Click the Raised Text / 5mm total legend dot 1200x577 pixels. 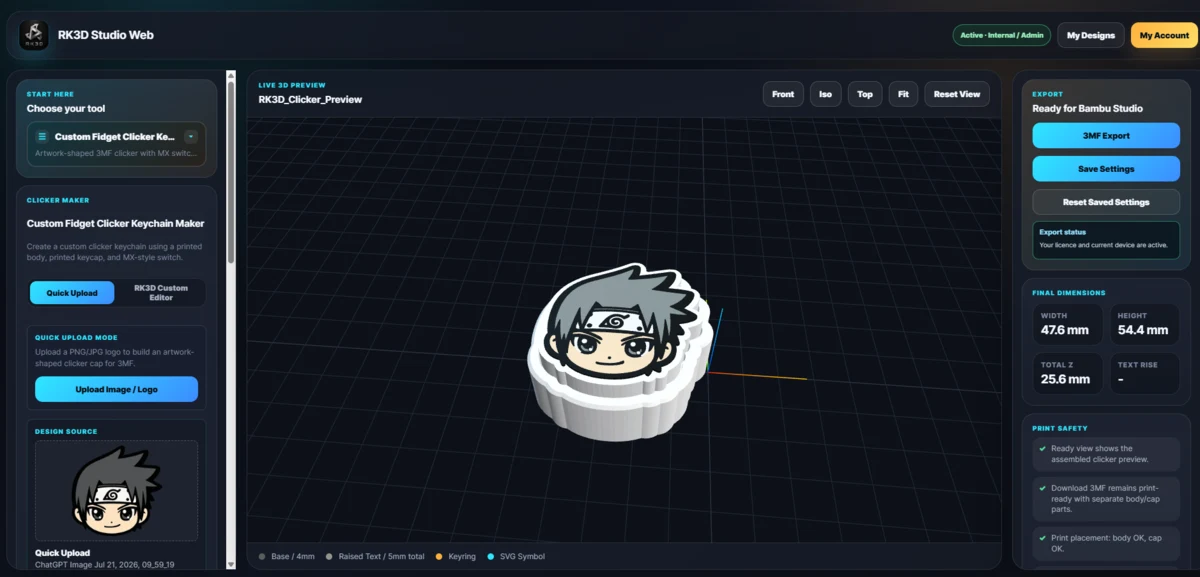click(x=329, y=556)
